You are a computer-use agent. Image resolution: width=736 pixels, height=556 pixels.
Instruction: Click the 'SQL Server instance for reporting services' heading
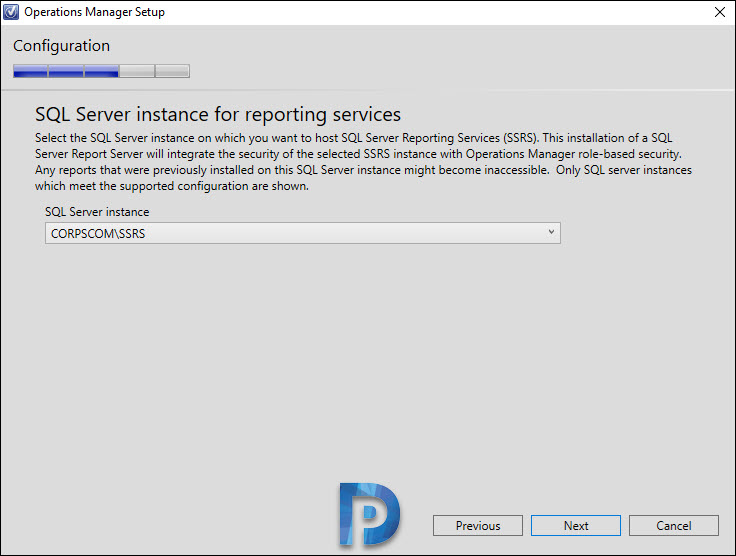pyautogui.click(x=218, y=115)
